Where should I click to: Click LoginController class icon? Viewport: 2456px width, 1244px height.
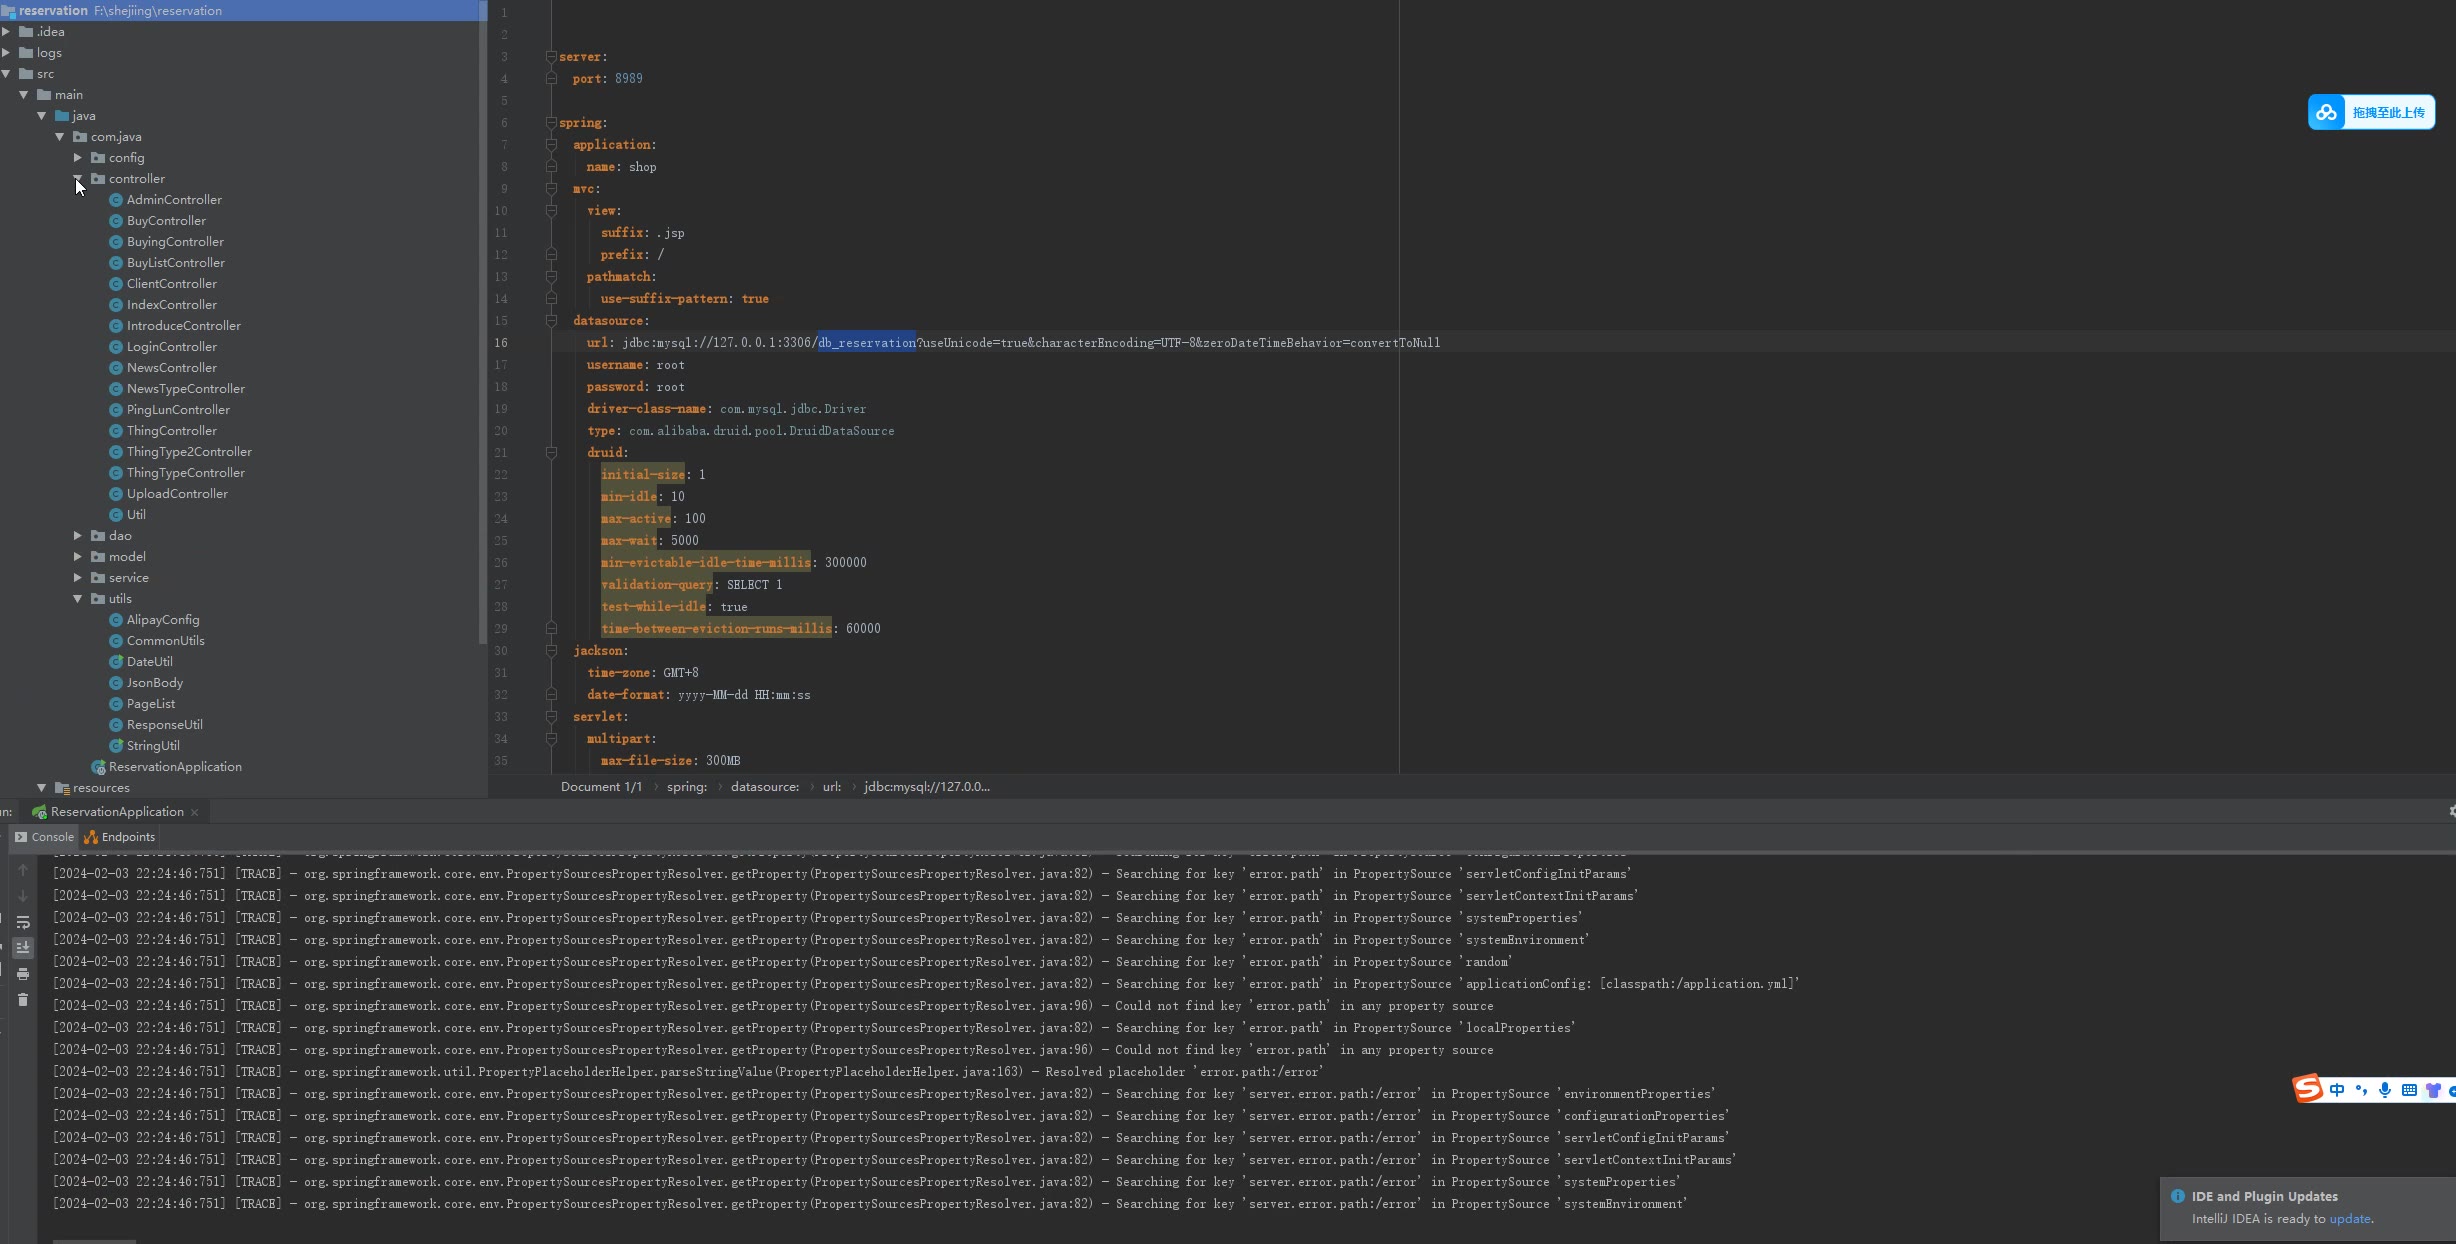click(x=115, y=346)
